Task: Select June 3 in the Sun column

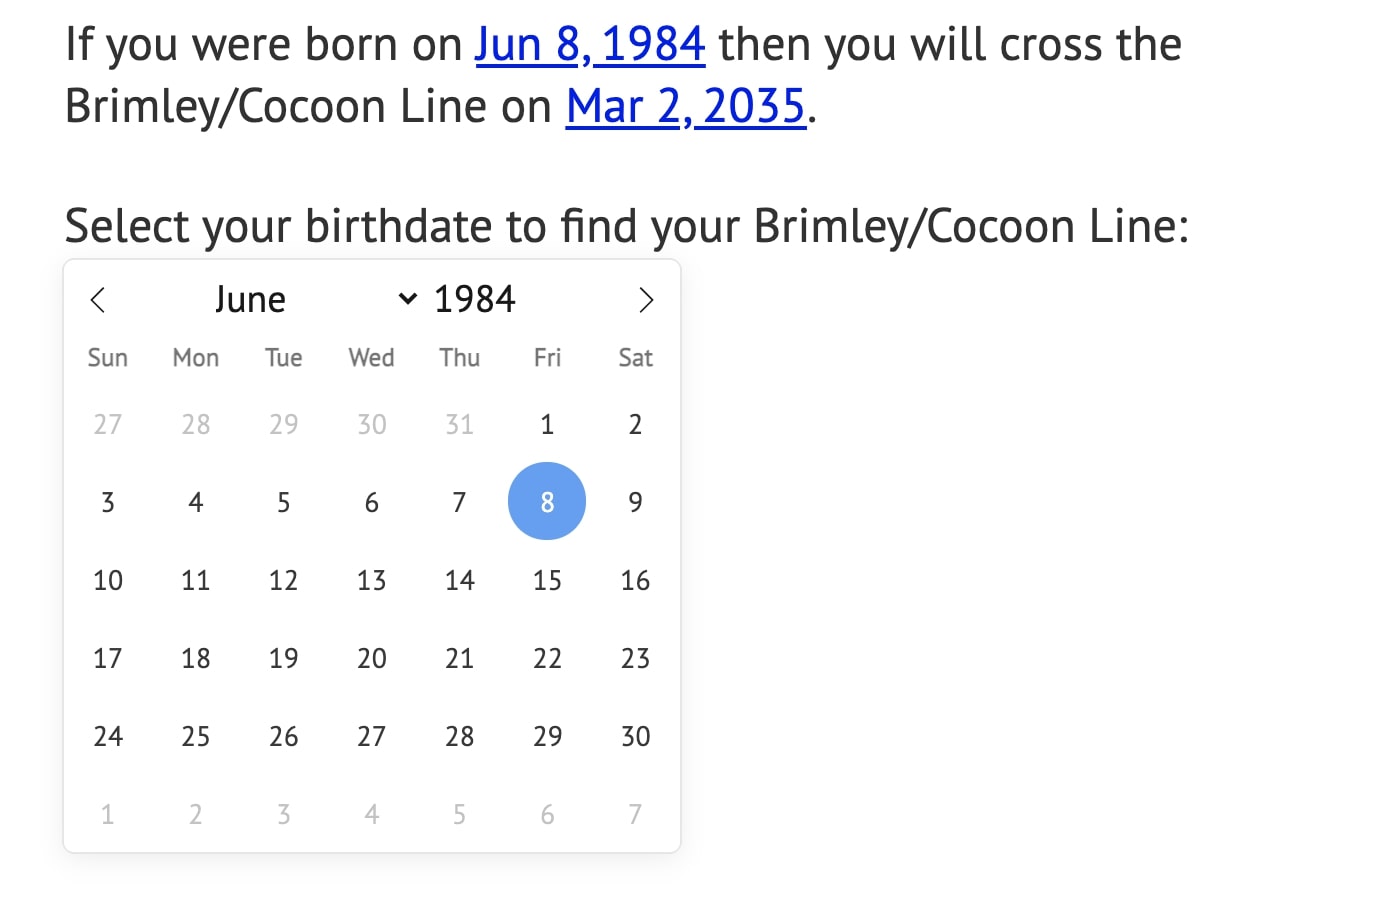Action: (x=107, y=501)
